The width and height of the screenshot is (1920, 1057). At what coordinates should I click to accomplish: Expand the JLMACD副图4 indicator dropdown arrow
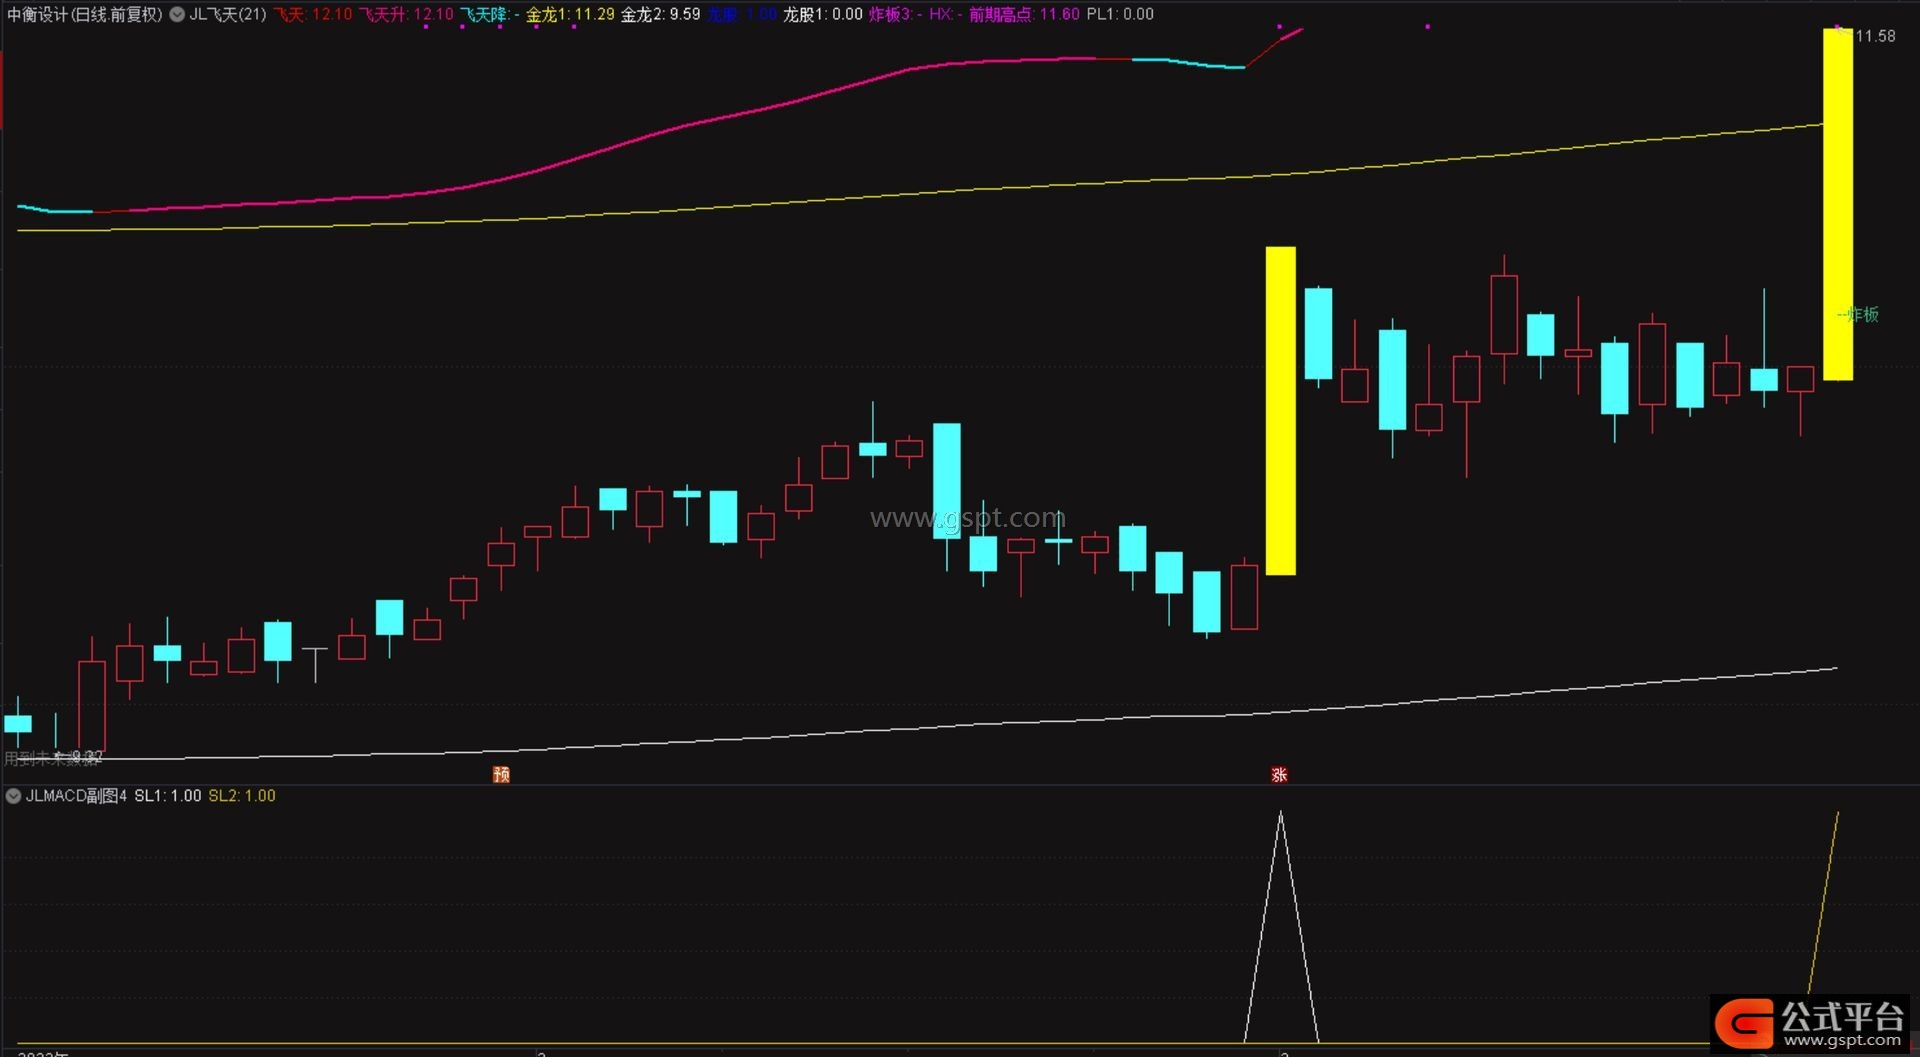13,796
